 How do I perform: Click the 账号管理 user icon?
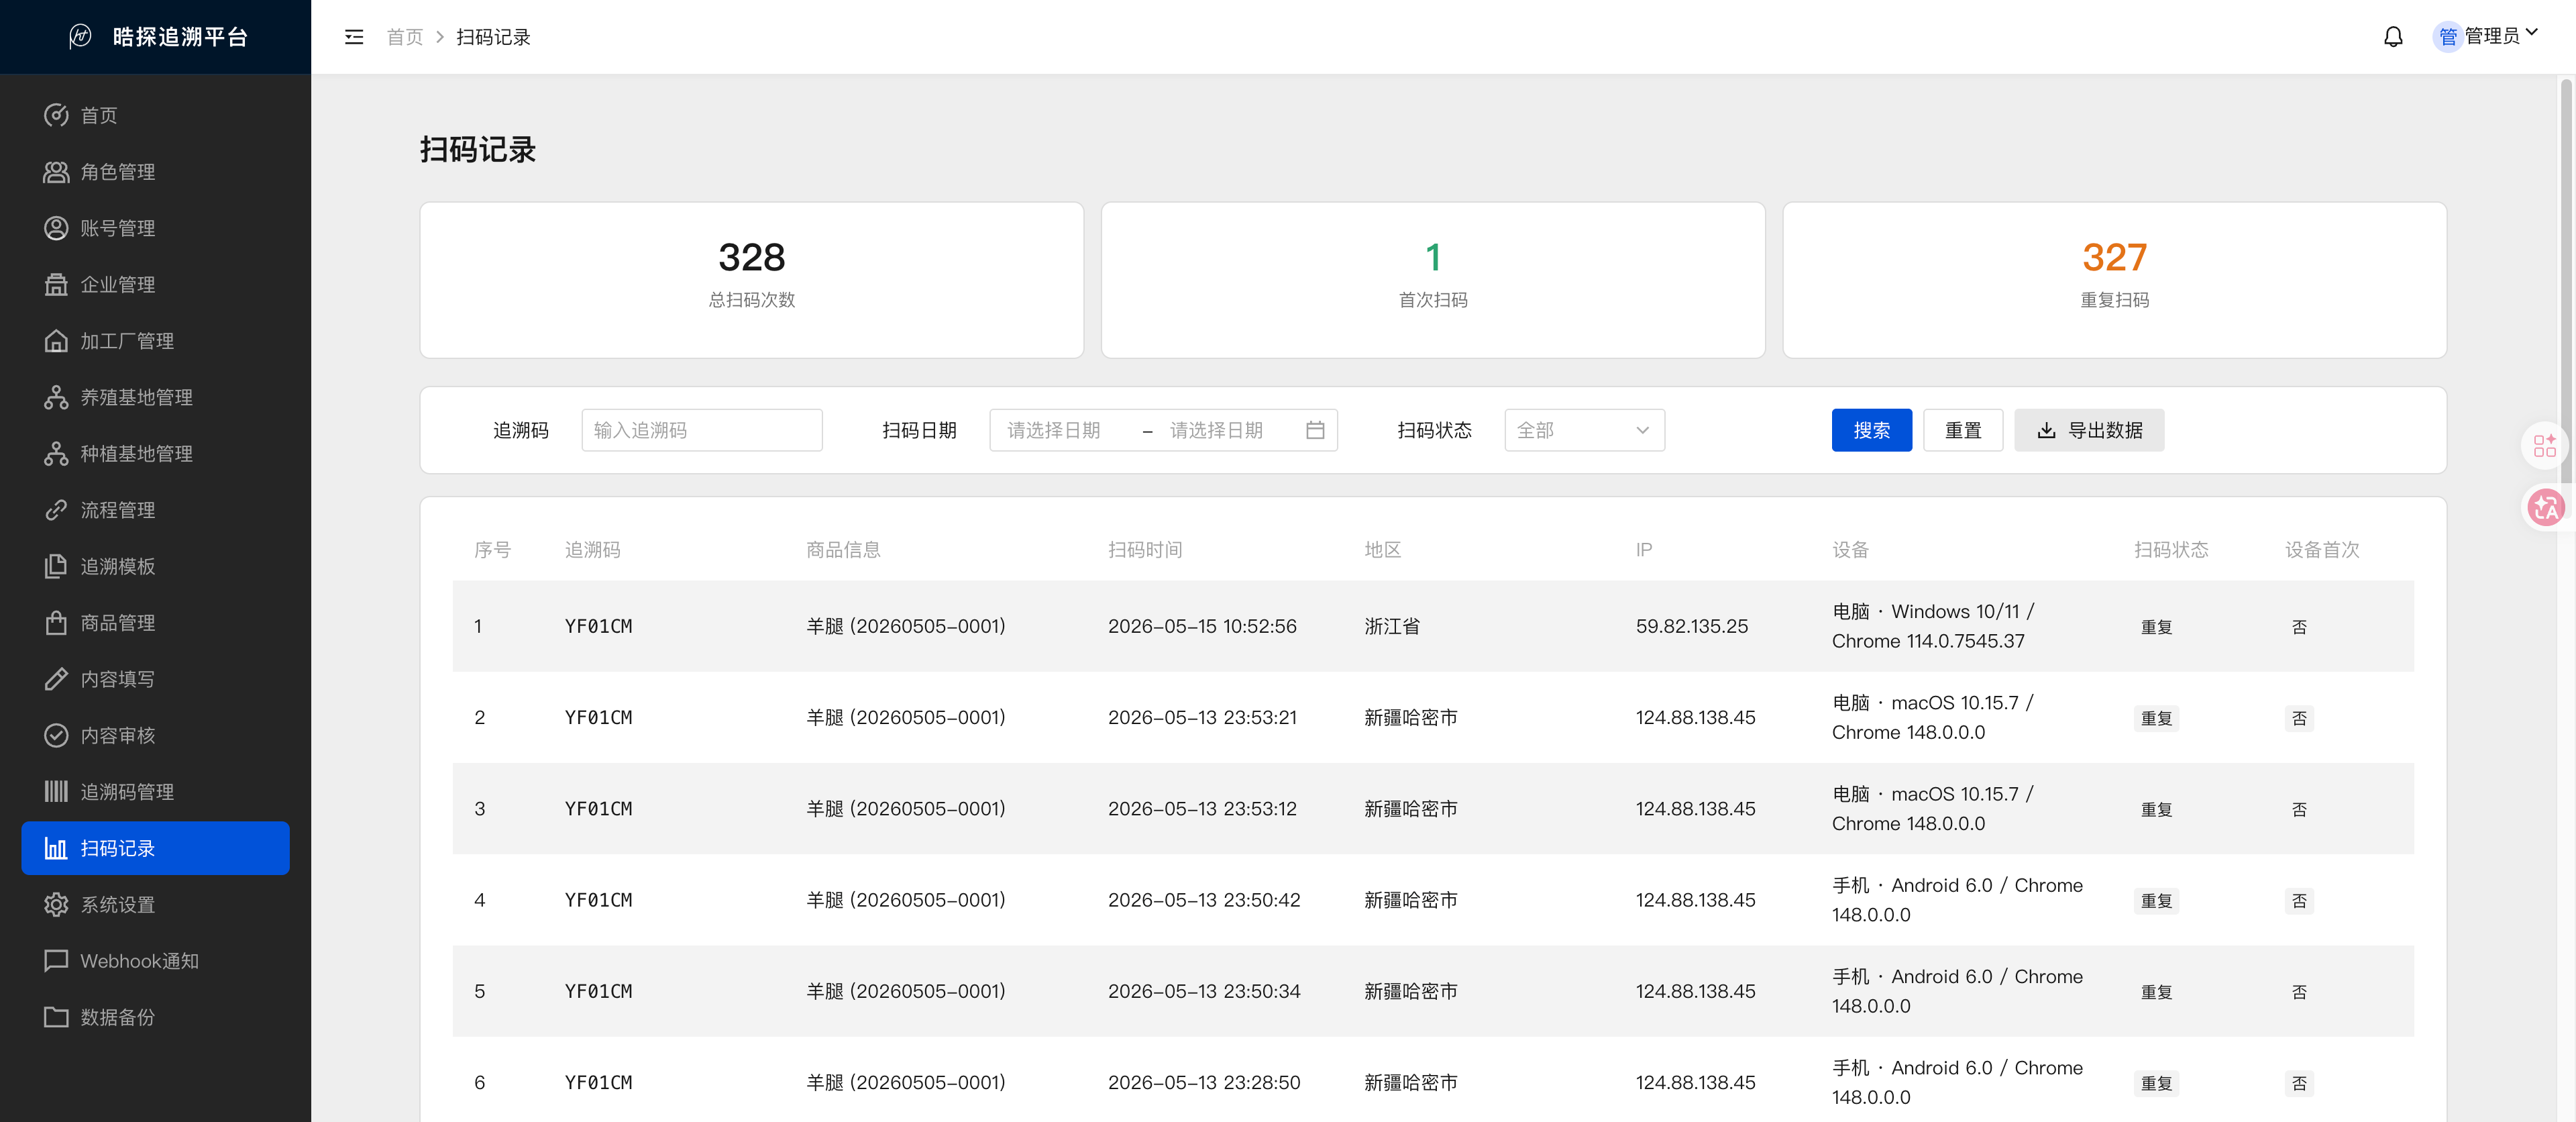(56, 228)
